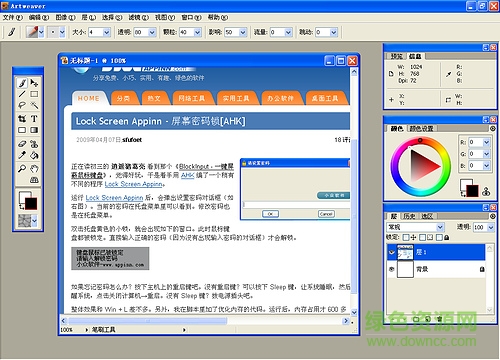Open the layers panel options menu icon
500x360 pixels.
492,216
